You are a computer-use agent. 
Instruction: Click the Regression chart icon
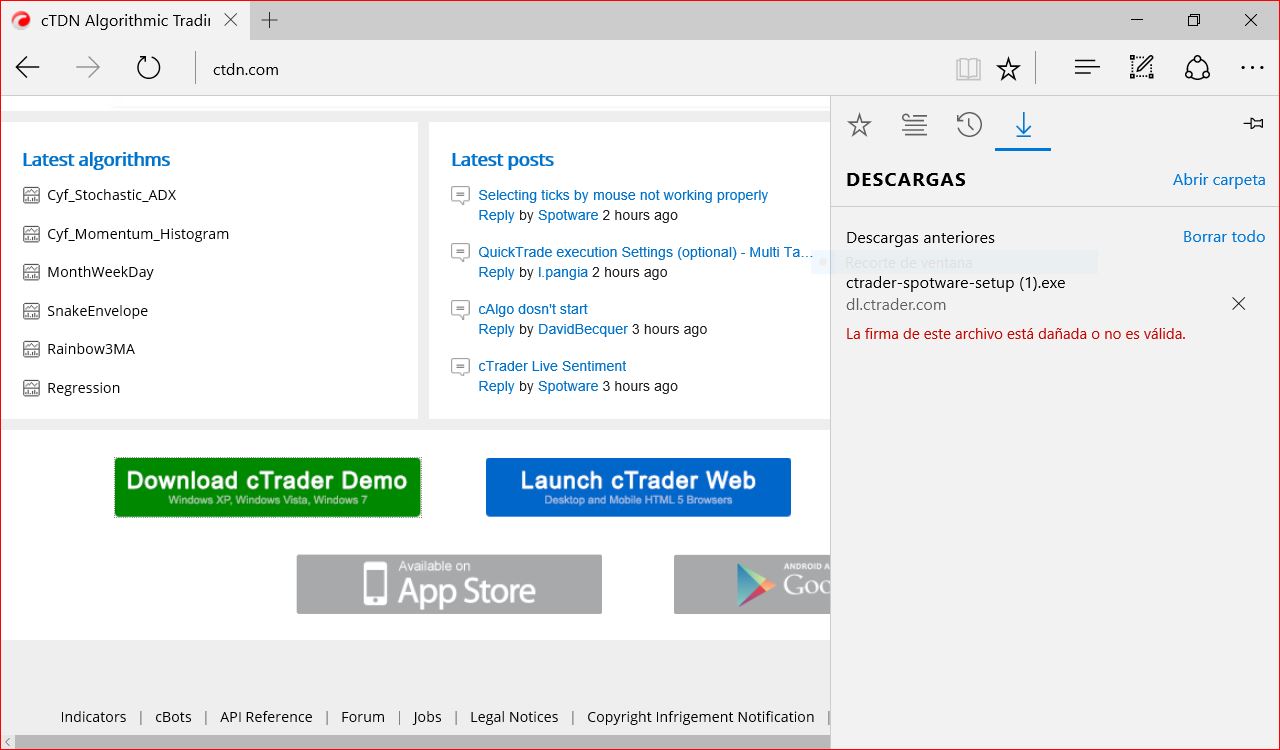pos(31,388)
